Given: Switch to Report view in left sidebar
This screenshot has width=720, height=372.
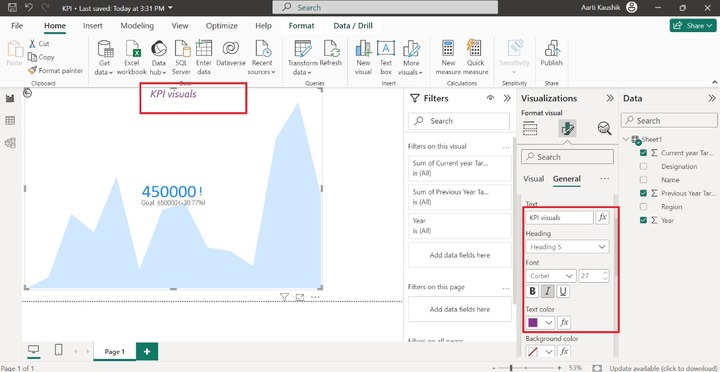Looking at the screenshot, I should point(10,98).
